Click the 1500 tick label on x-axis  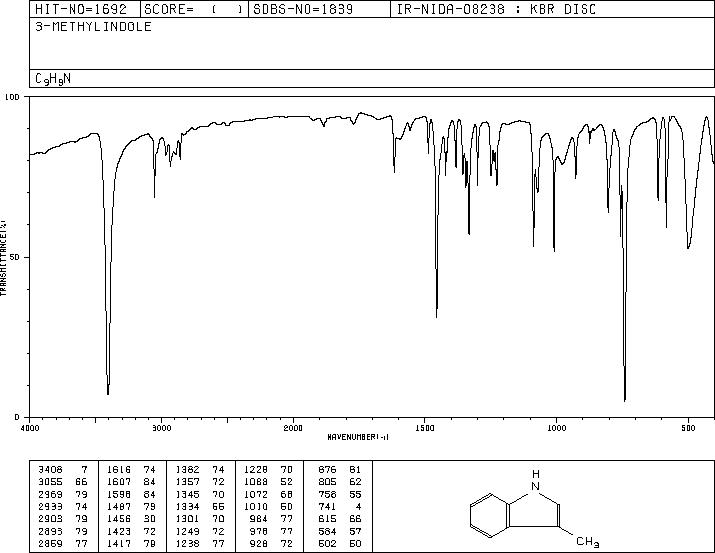pyautogui.click(x=425, y=428)
